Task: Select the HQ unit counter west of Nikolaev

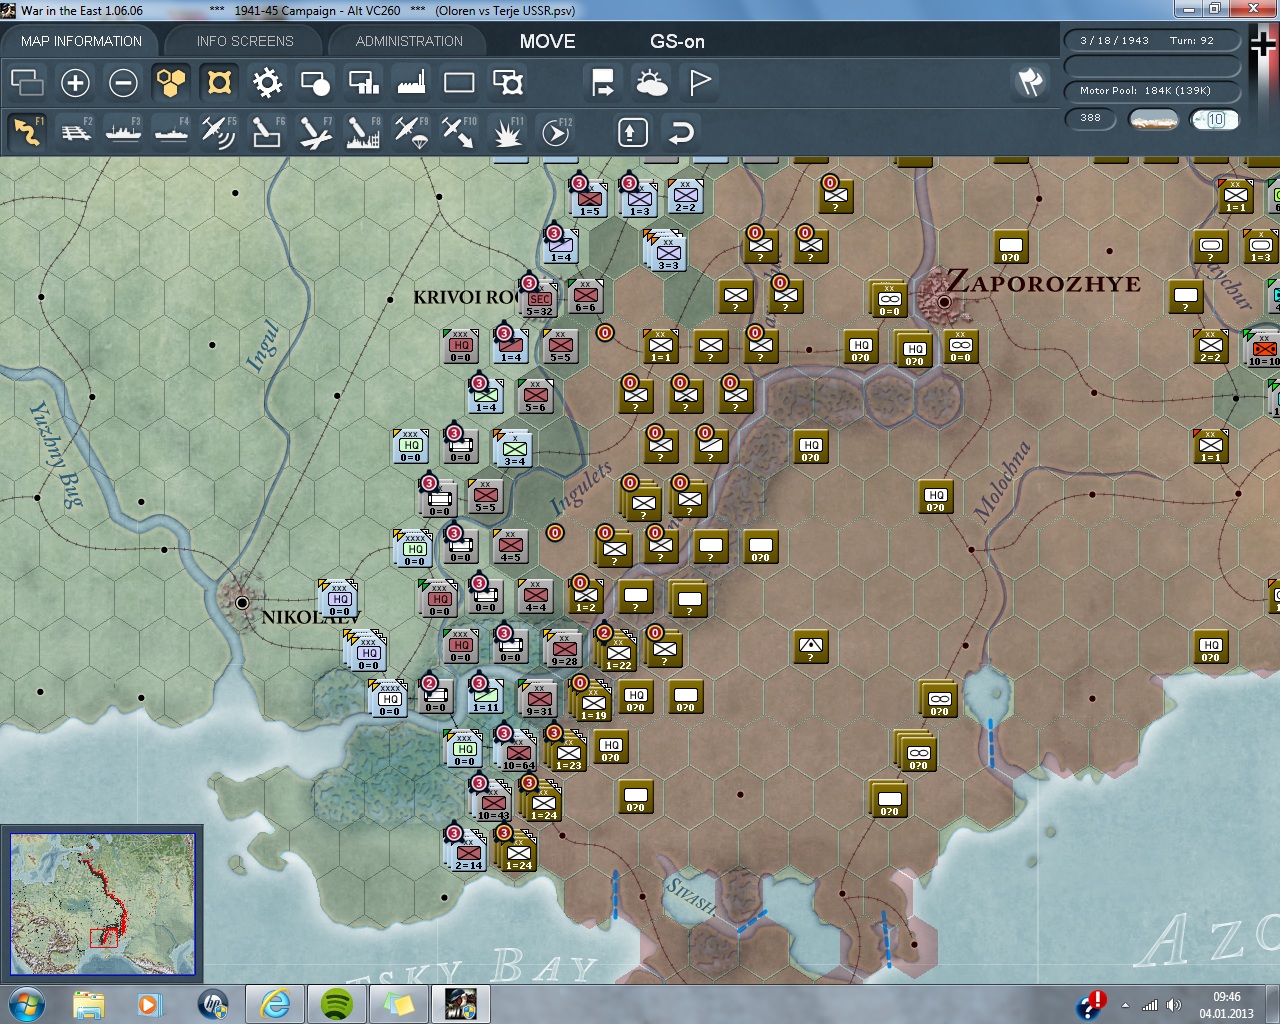Action: (x=339, y=599)
